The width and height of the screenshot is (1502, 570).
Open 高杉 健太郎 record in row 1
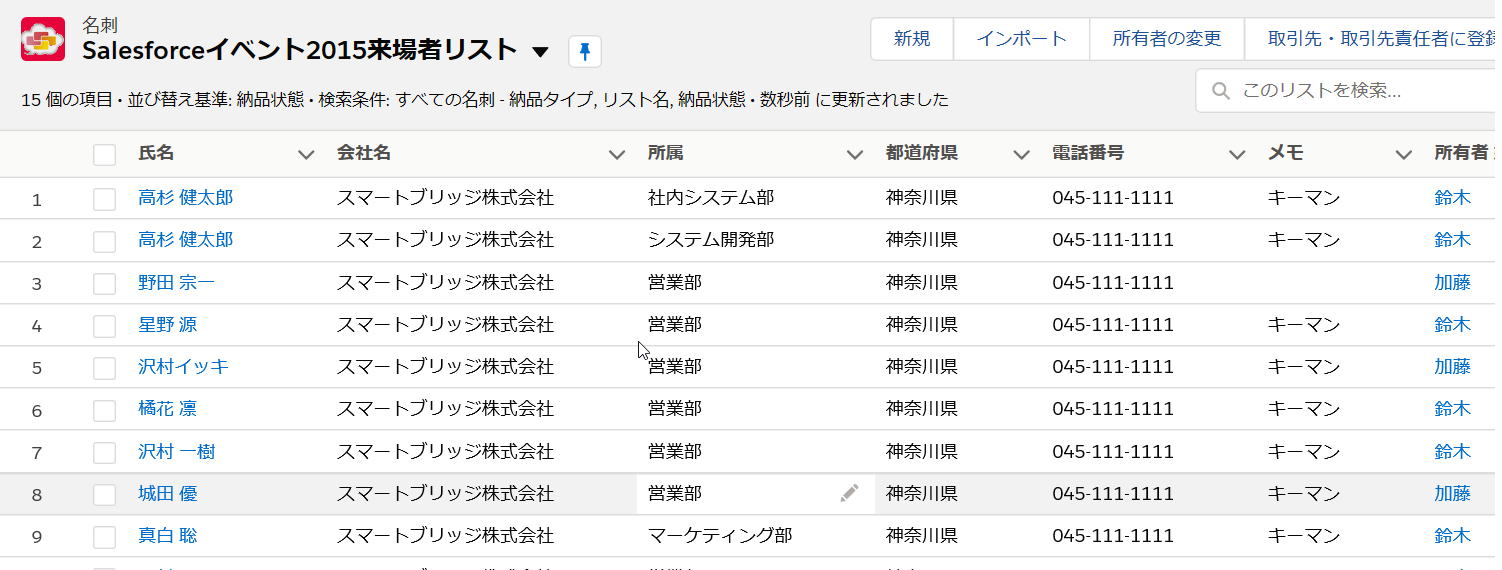pos(185,198)
